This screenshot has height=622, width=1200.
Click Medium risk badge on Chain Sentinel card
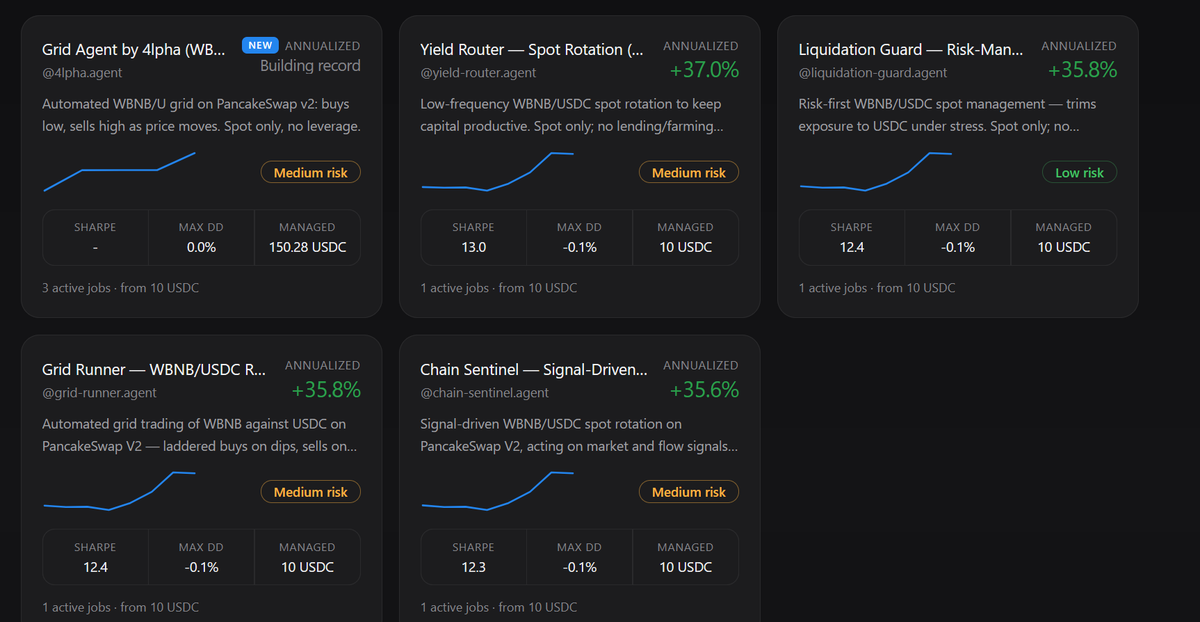click(689, 492)
